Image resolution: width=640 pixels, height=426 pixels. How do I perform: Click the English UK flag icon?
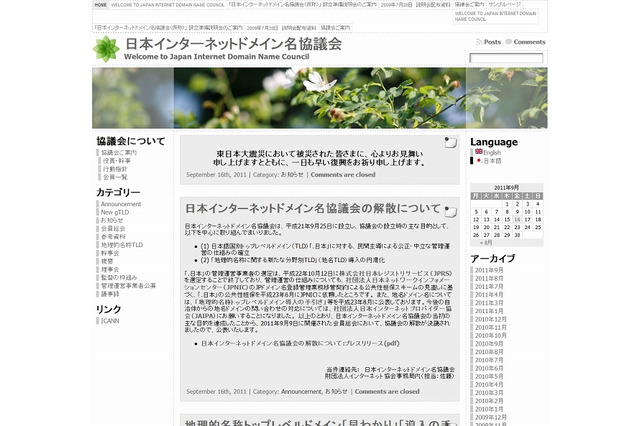coord(479,151)
